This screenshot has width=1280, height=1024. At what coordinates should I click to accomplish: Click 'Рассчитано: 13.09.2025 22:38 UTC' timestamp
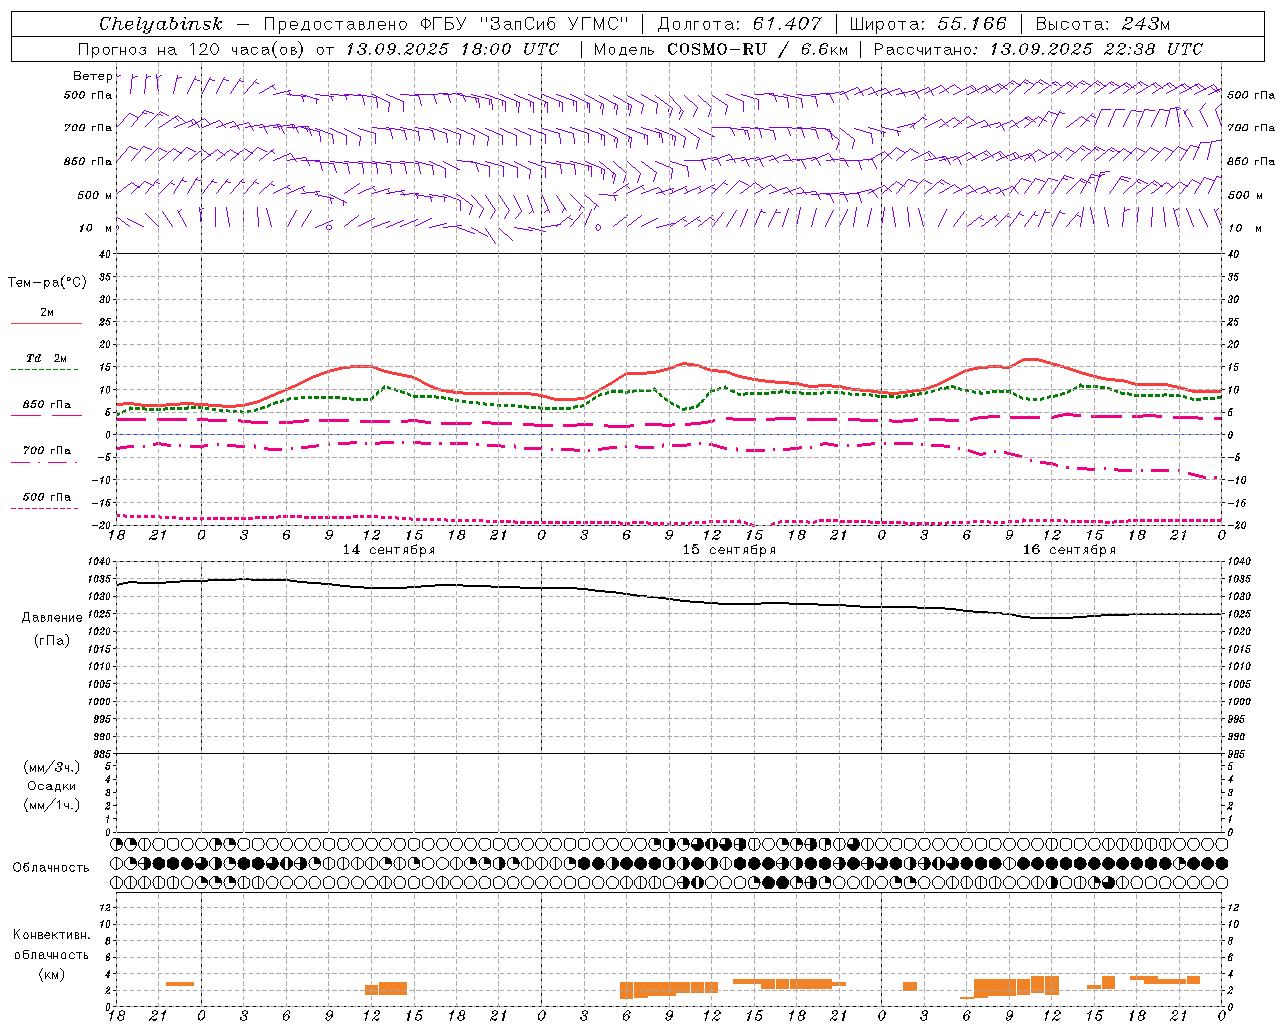click(x=1038, y=49)
